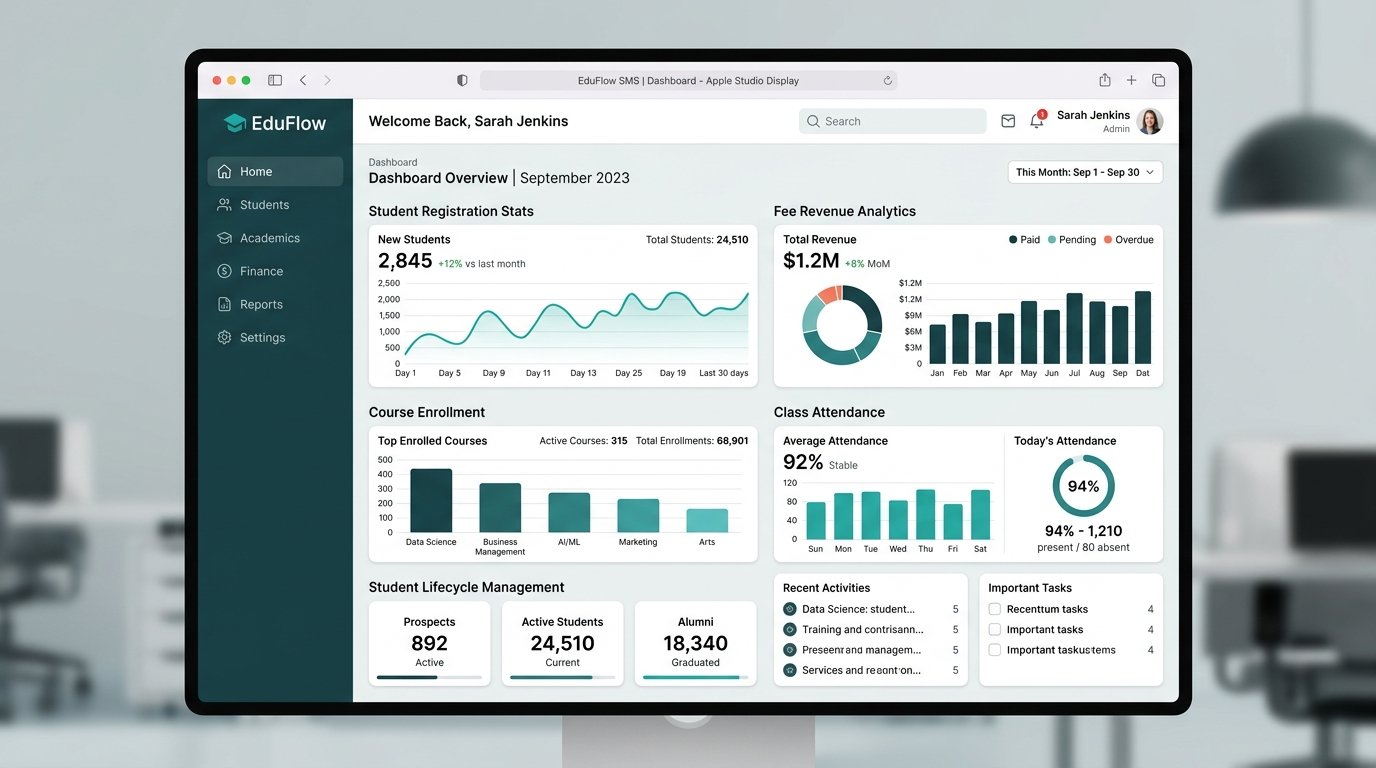Select 'Preseenrand managem...' activity text

point(862,650)
